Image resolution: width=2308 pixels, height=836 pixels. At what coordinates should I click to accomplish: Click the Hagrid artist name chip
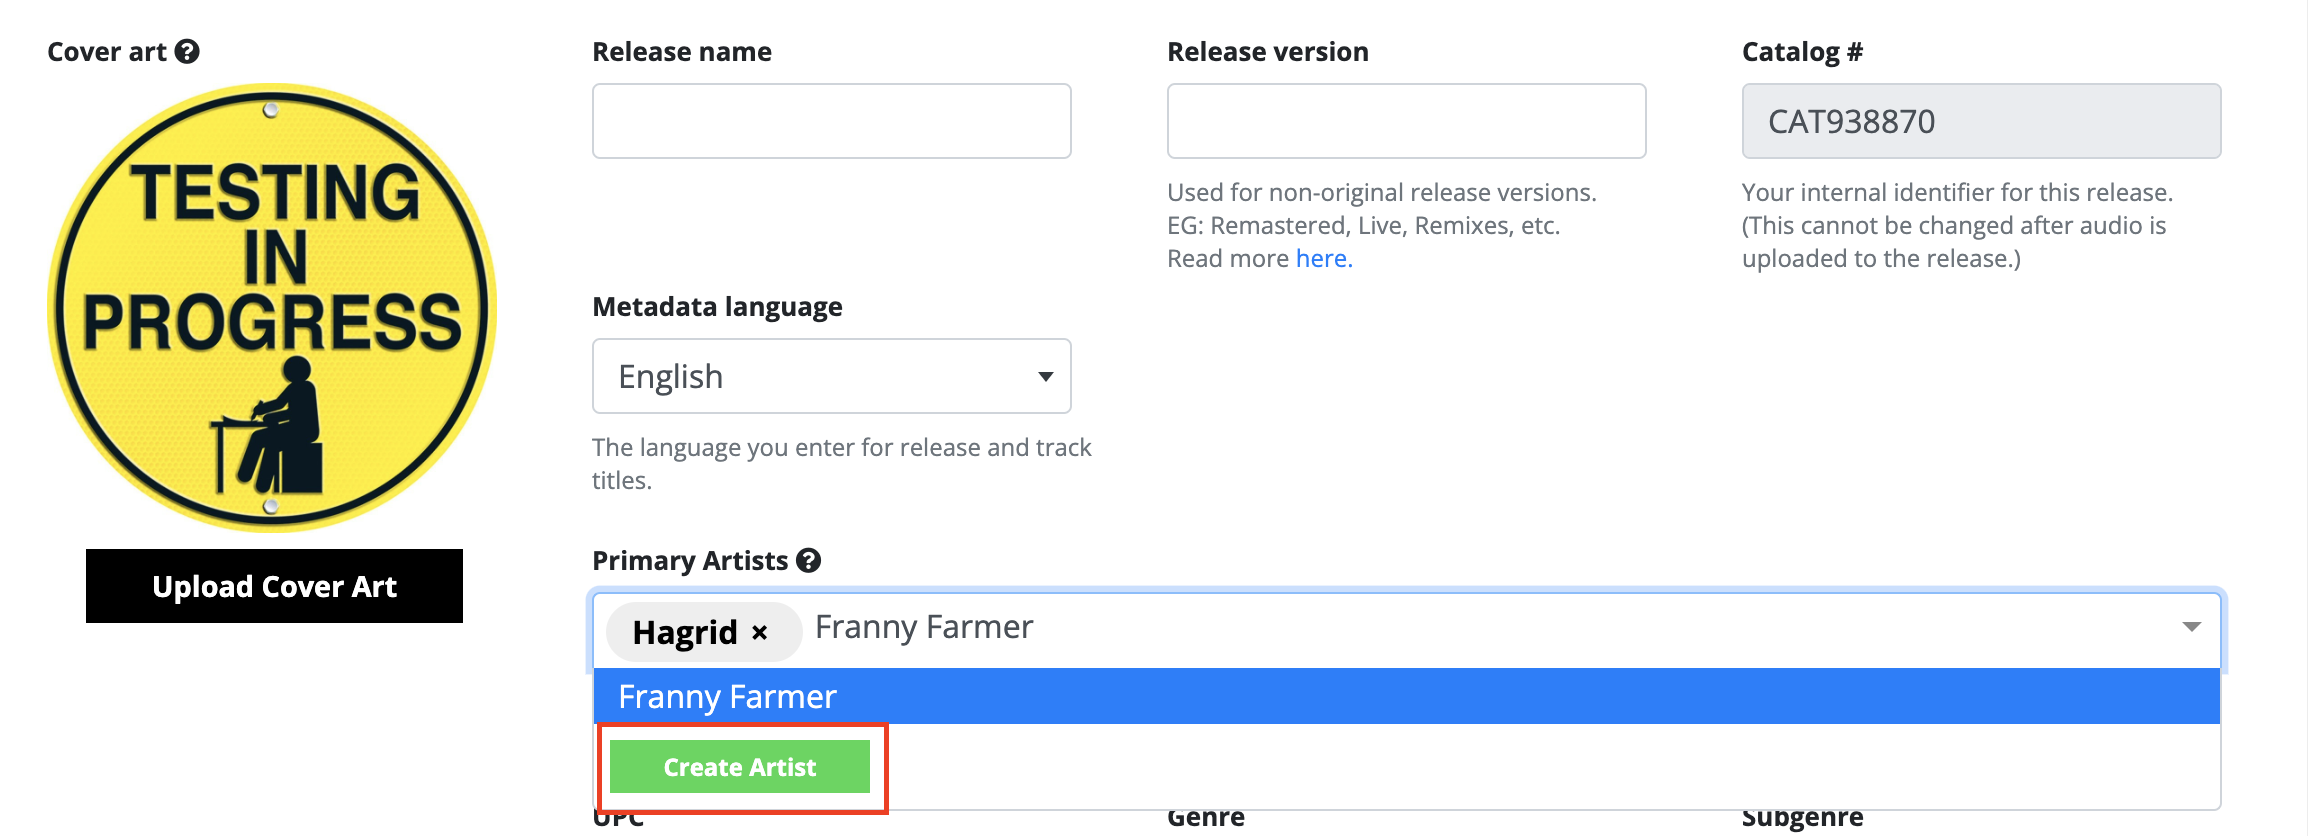click(685, 632)
